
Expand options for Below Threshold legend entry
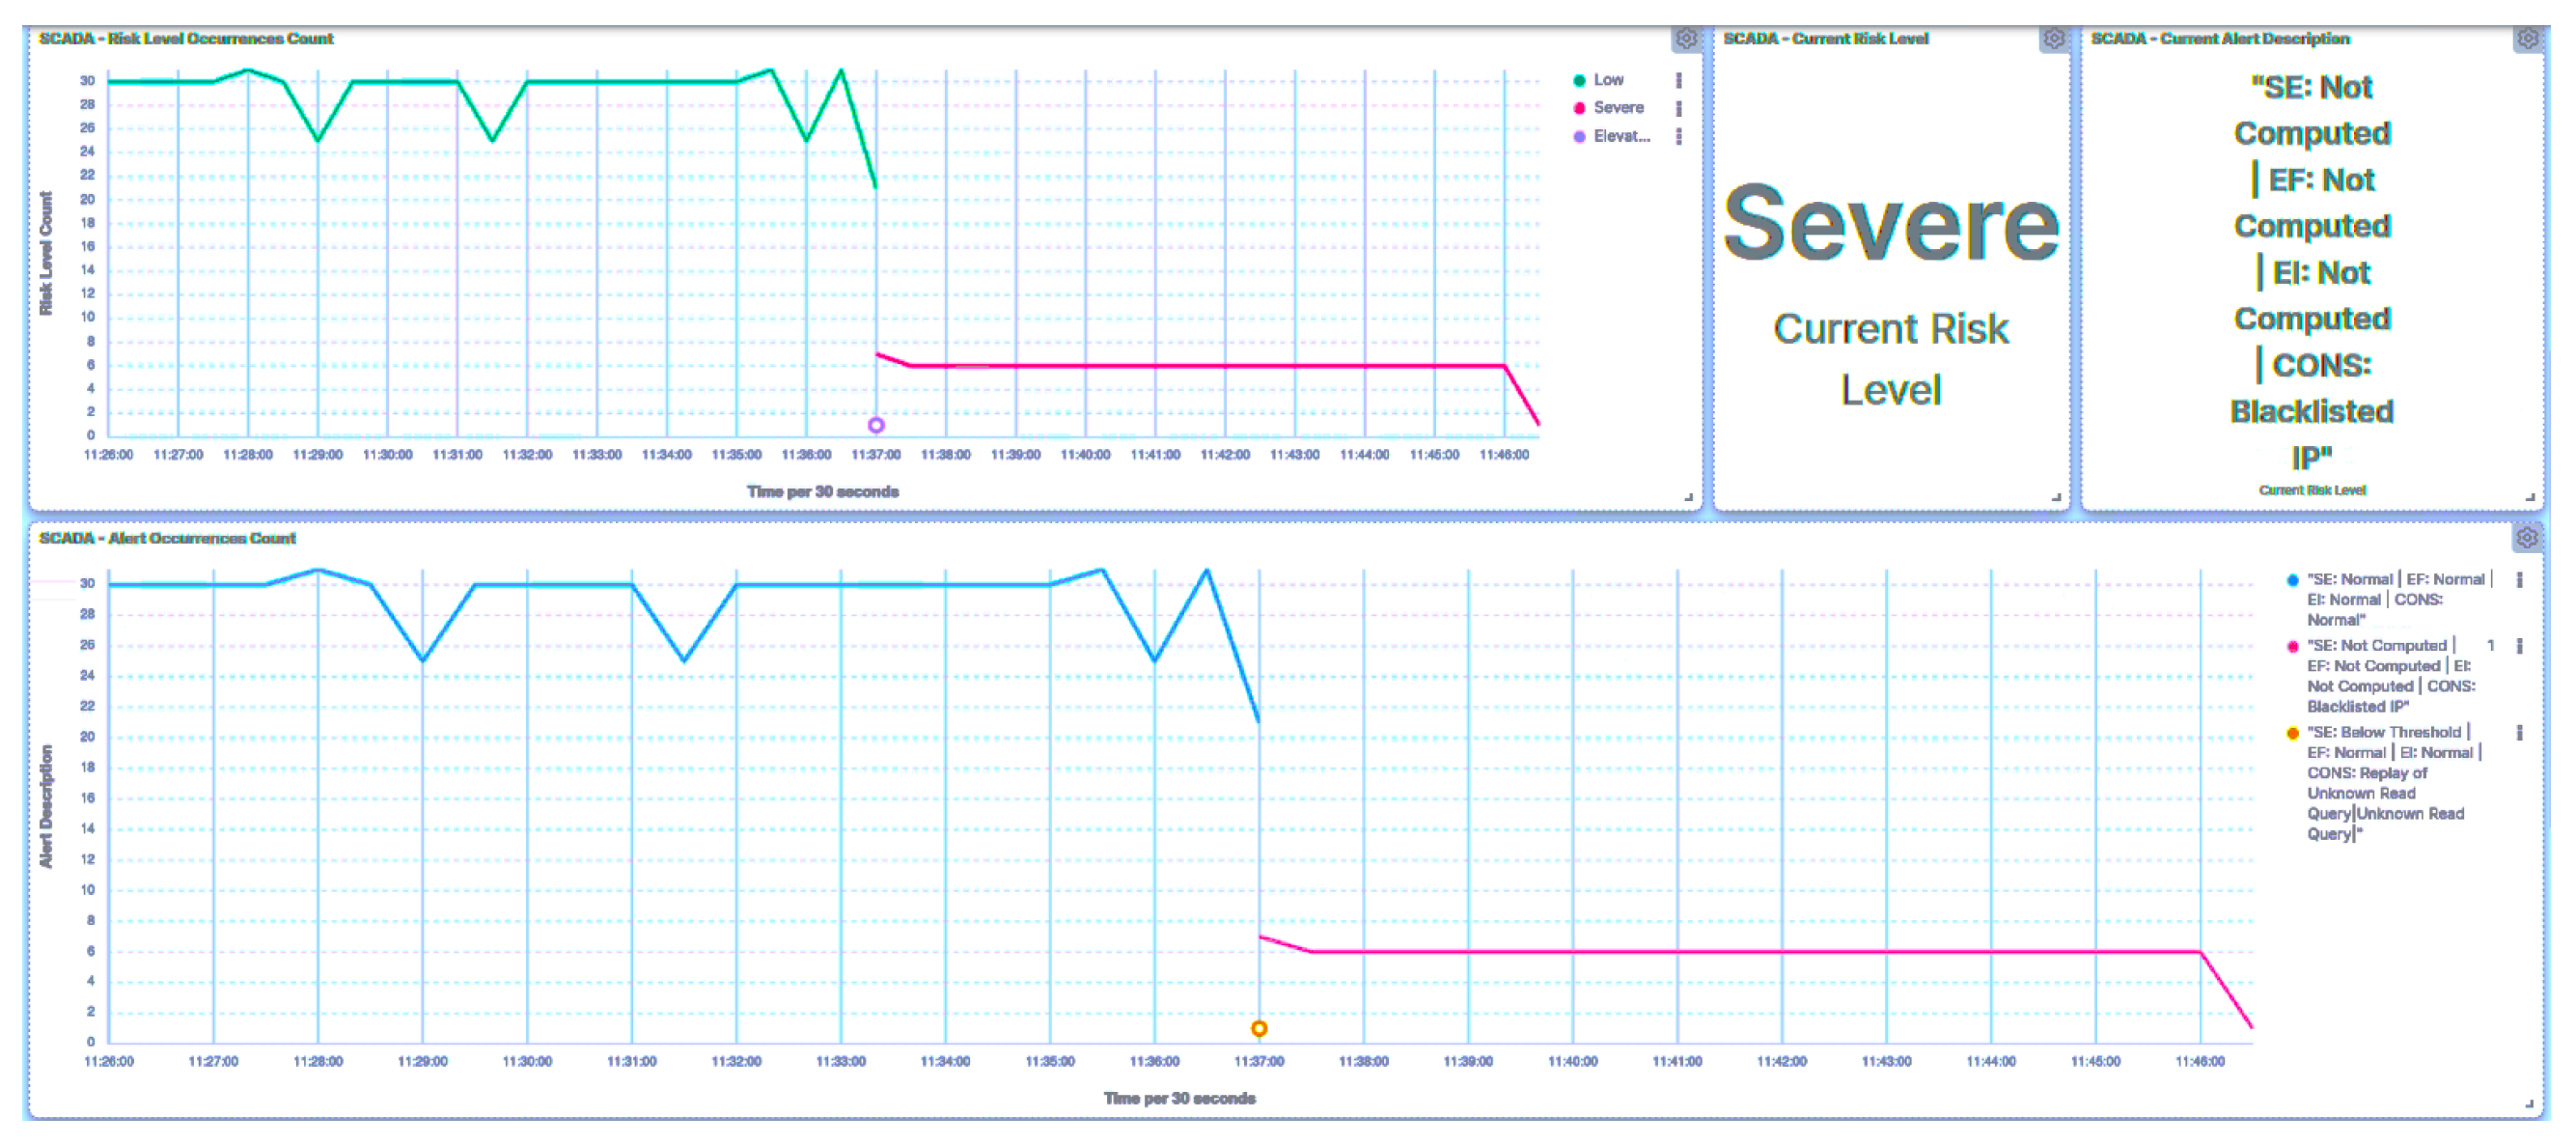pos(2519,733)
